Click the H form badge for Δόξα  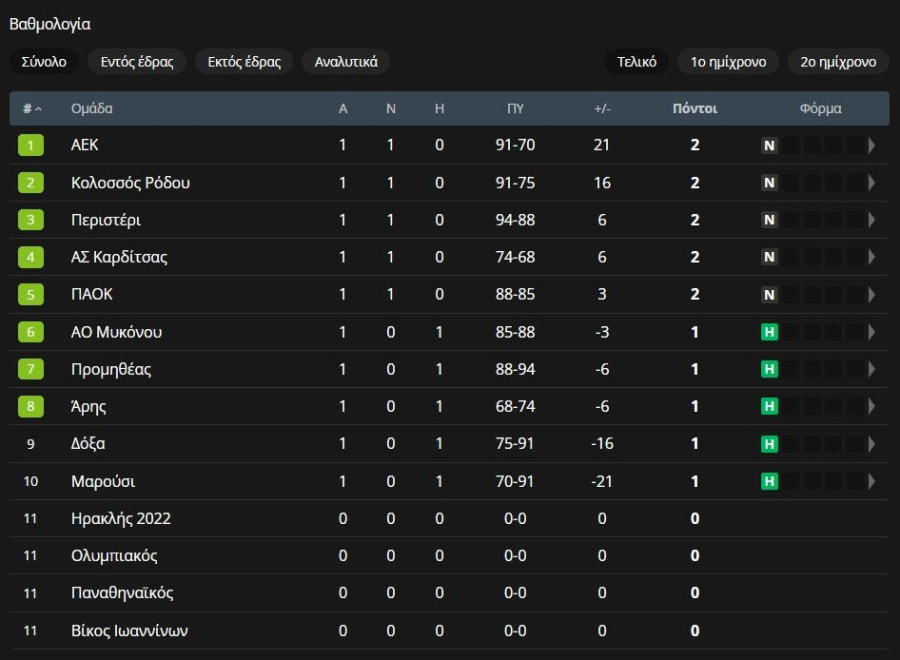(x=769, y=444)
